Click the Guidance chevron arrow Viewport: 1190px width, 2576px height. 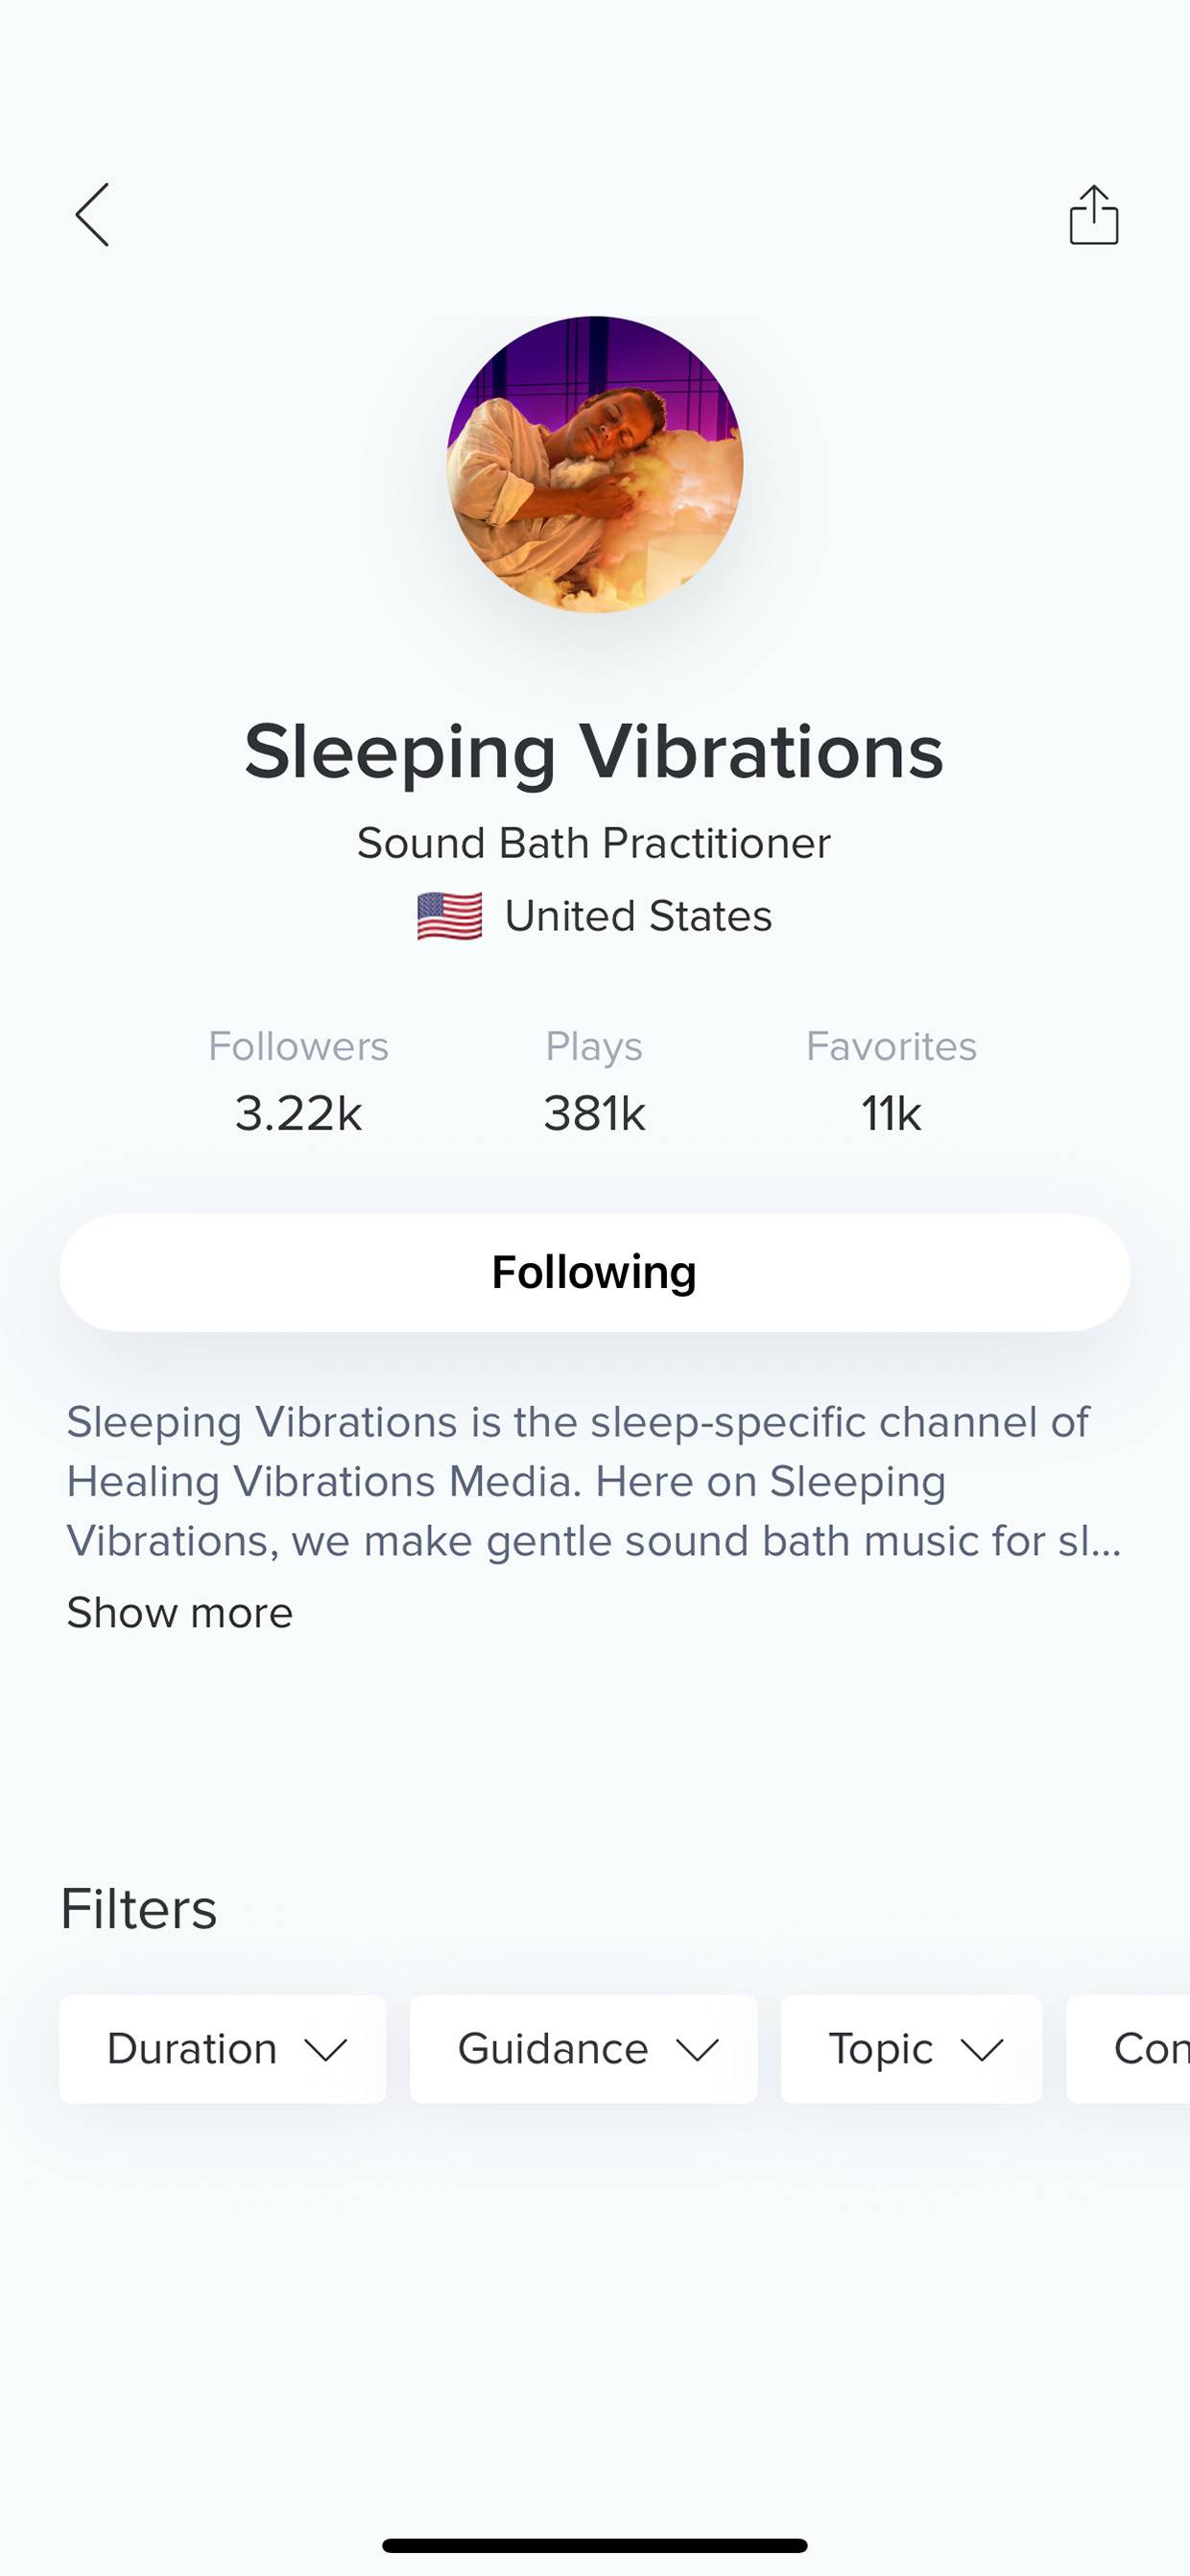click(x=697, y=2050)
